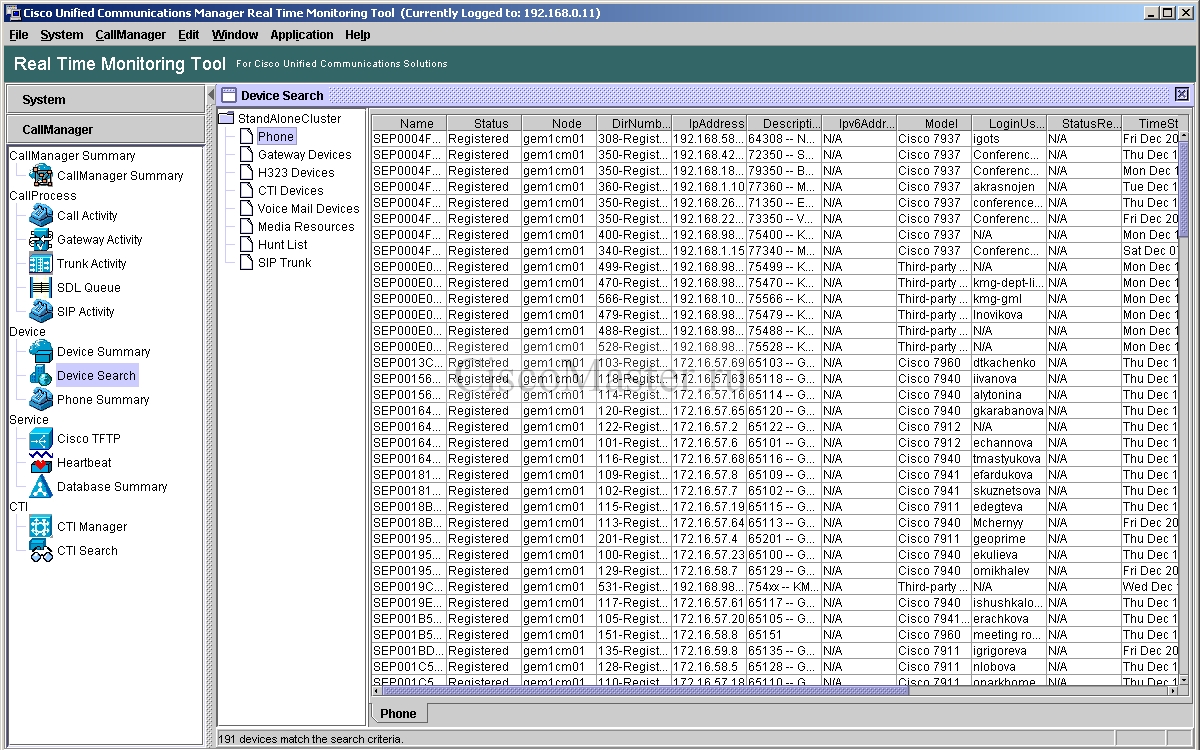Open the Edit menu

(x=189, y=34)
